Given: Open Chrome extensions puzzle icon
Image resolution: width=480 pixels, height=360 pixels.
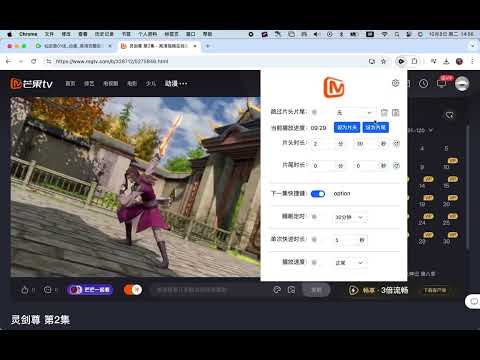Looking at the screenshot, I should point(414,61).
